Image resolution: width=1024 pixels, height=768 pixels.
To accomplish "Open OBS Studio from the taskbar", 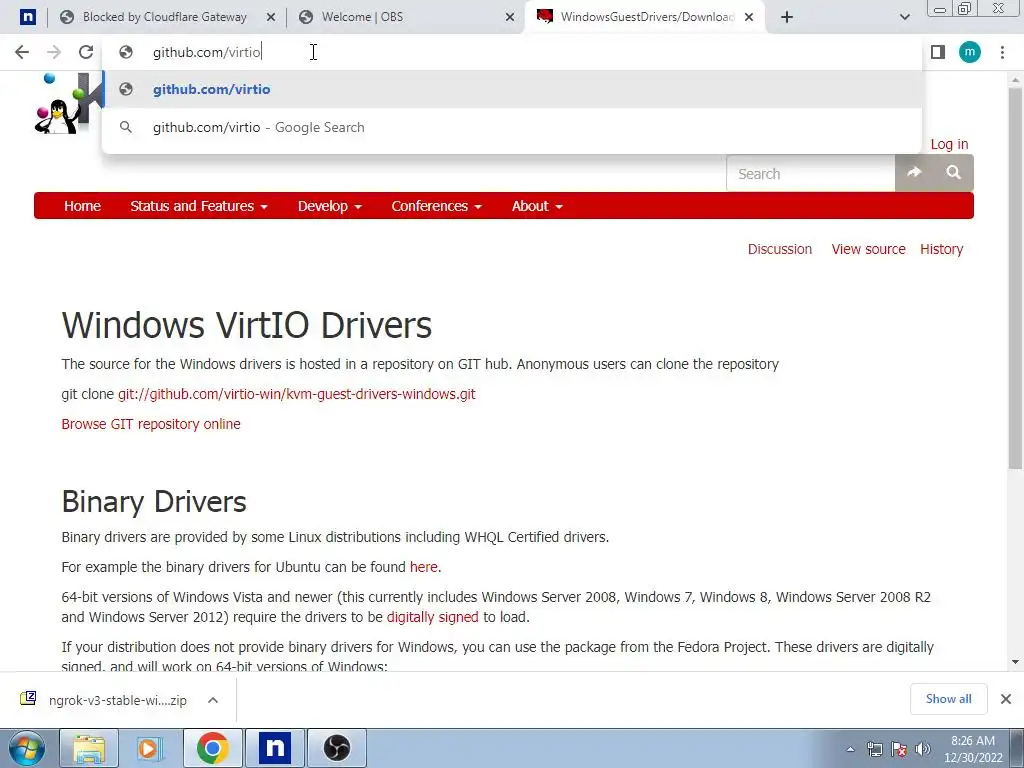I will click(337, 748).
